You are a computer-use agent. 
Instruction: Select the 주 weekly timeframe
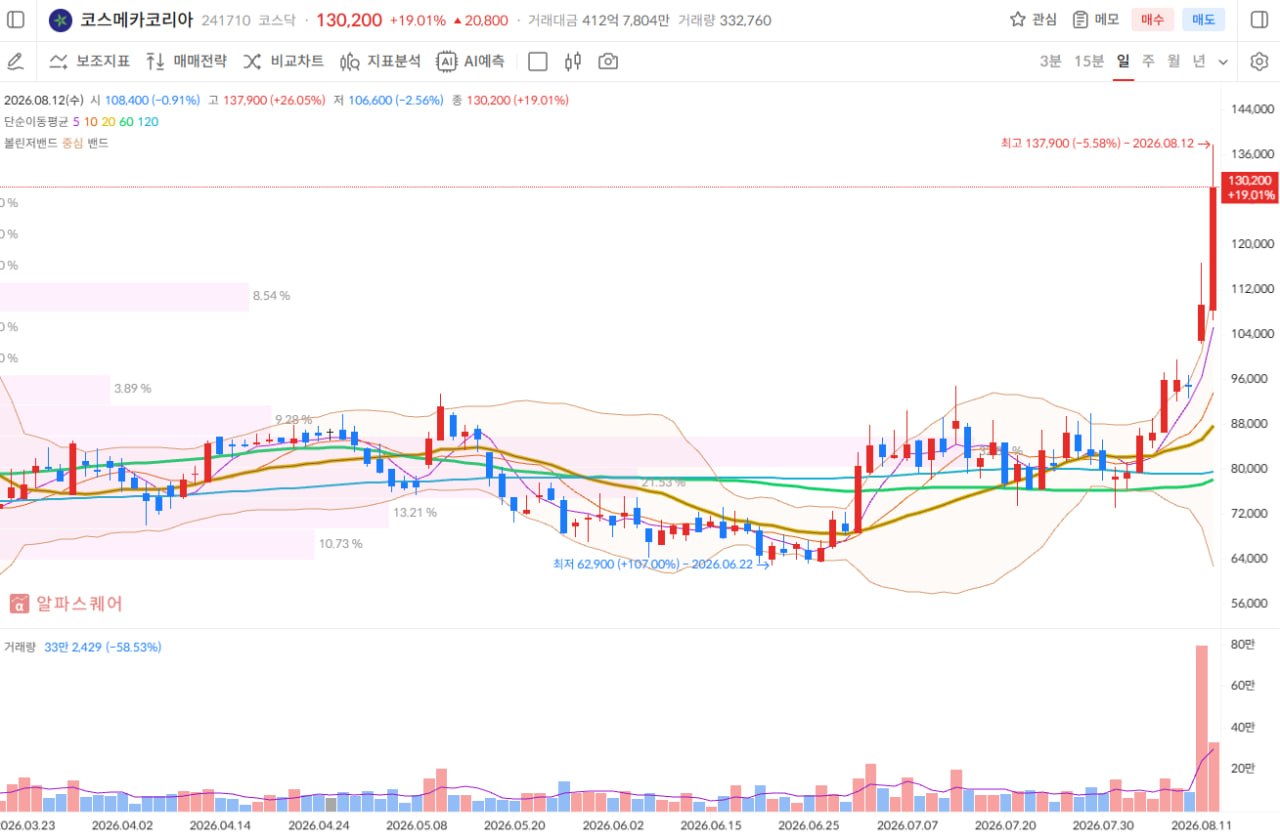click(x=1148, y=61)
